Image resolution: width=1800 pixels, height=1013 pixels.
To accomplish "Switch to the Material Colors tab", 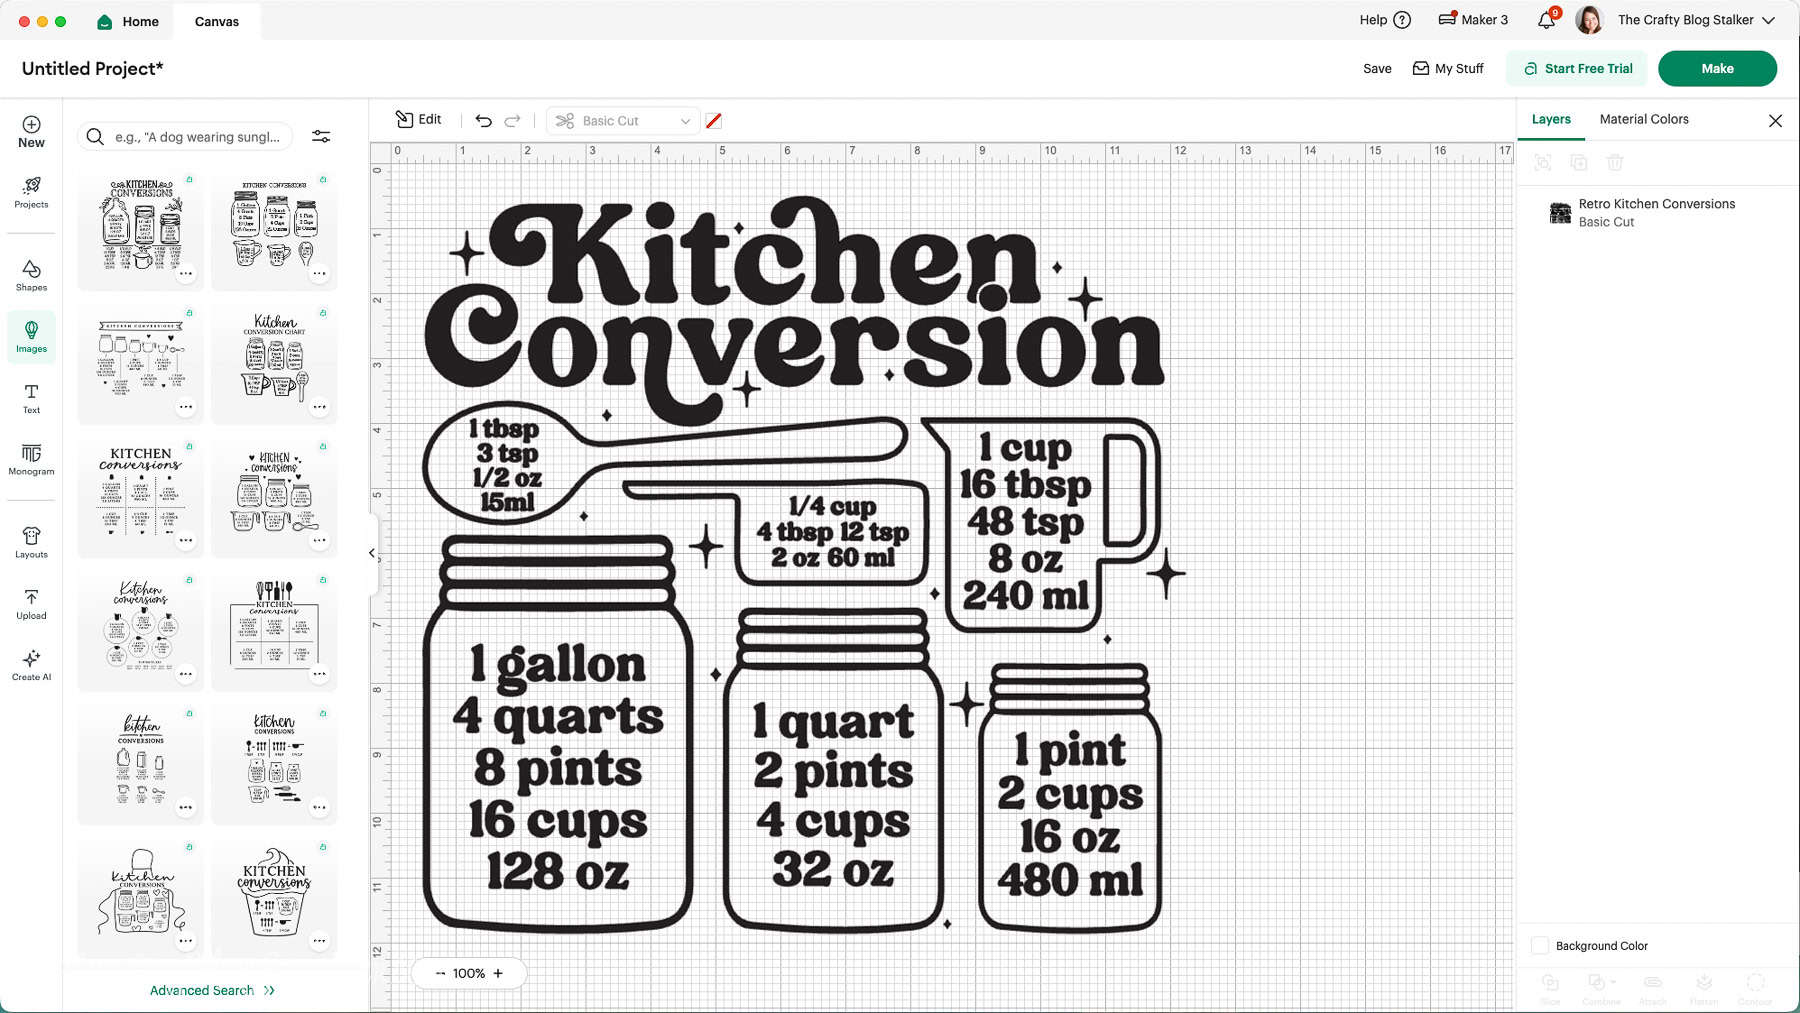I will coord(1643,118).
